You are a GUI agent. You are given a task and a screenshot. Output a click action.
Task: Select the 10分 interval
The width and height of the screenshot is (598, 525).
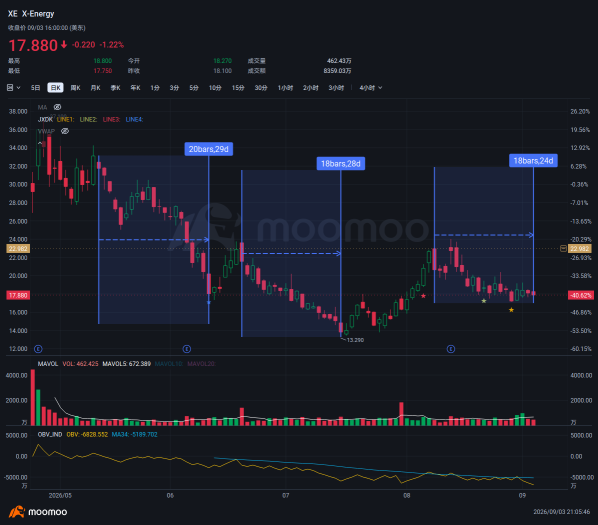pos(215,88)
